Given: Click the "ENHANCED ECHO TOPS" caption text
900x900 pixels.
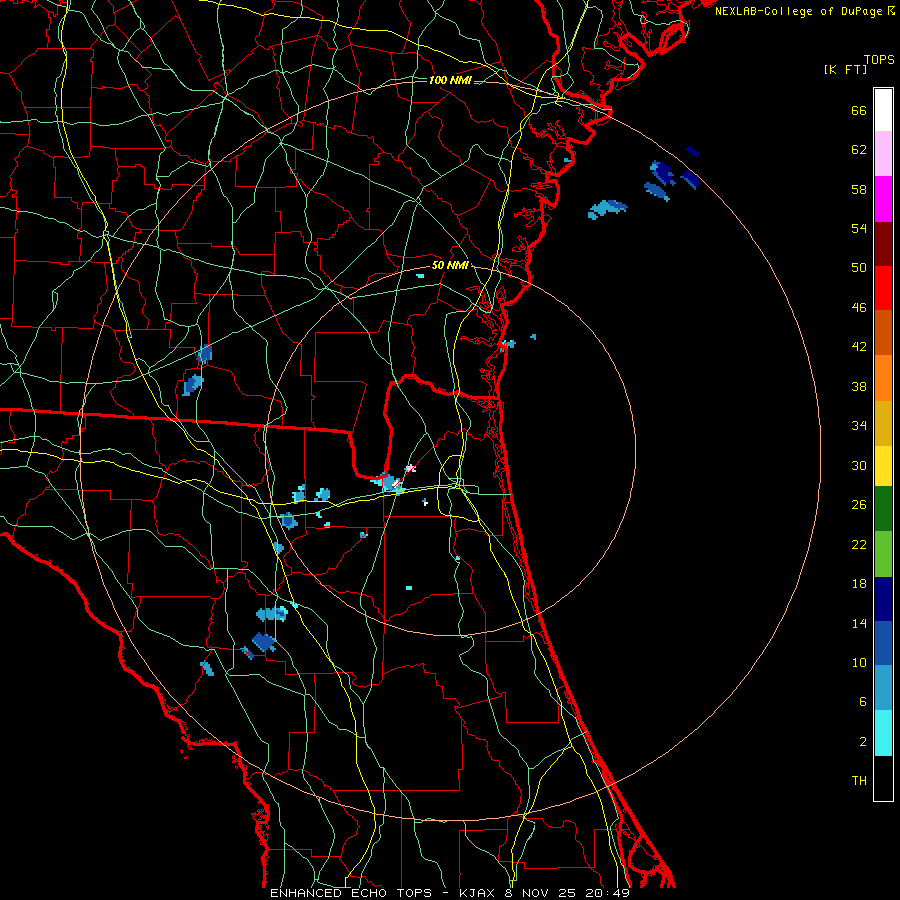Looking at the screenshot, I should coord(351,893).
